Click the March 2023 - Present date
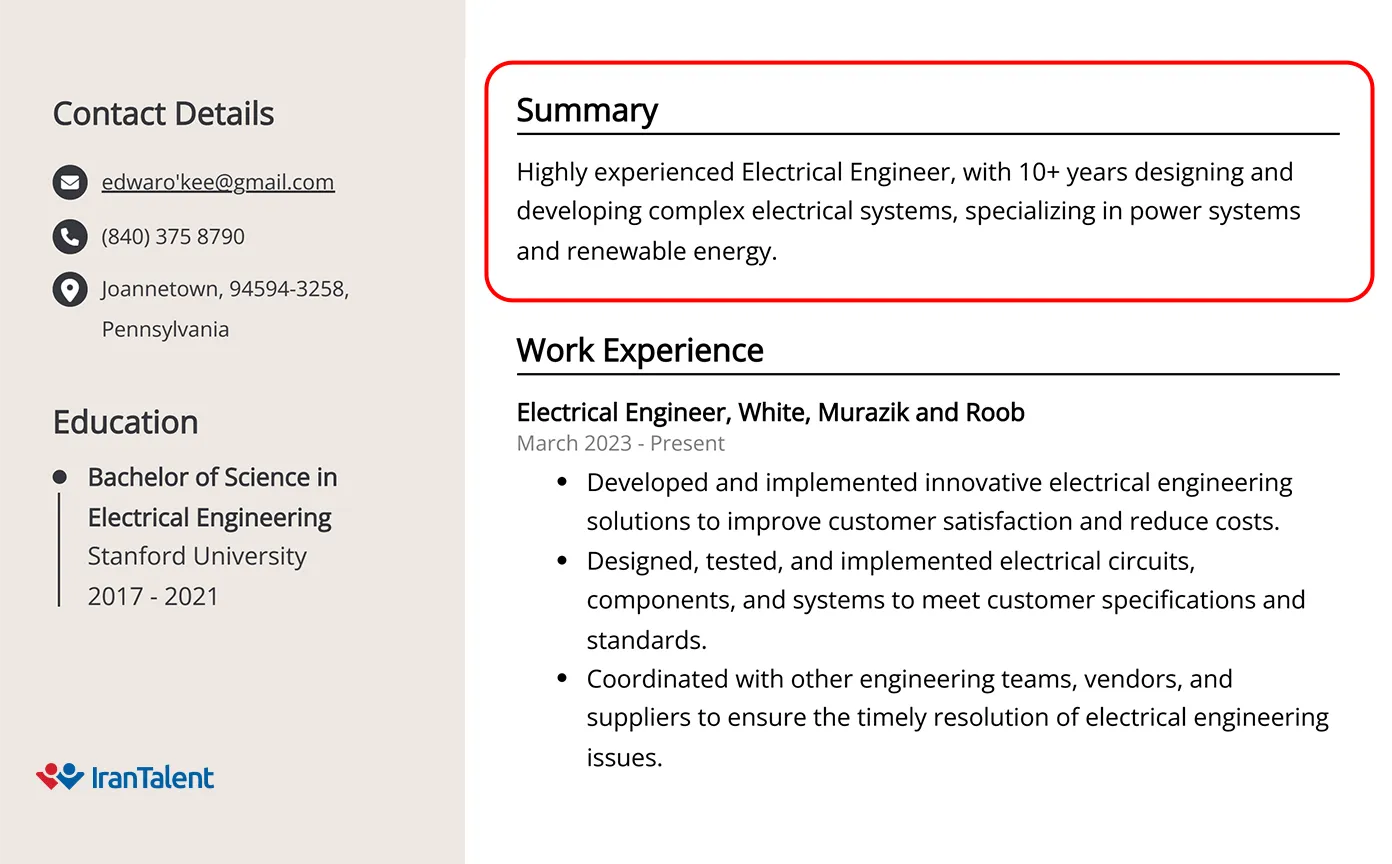Viewport: 1392px width, 864px height. pos(620,443)
